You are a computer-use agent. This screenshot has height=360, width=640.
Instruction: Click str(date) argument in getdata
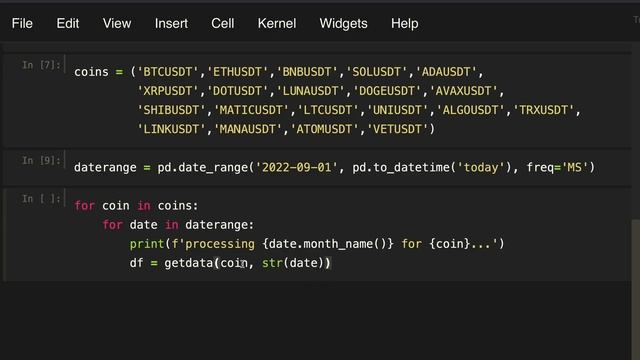pos(293,263)
